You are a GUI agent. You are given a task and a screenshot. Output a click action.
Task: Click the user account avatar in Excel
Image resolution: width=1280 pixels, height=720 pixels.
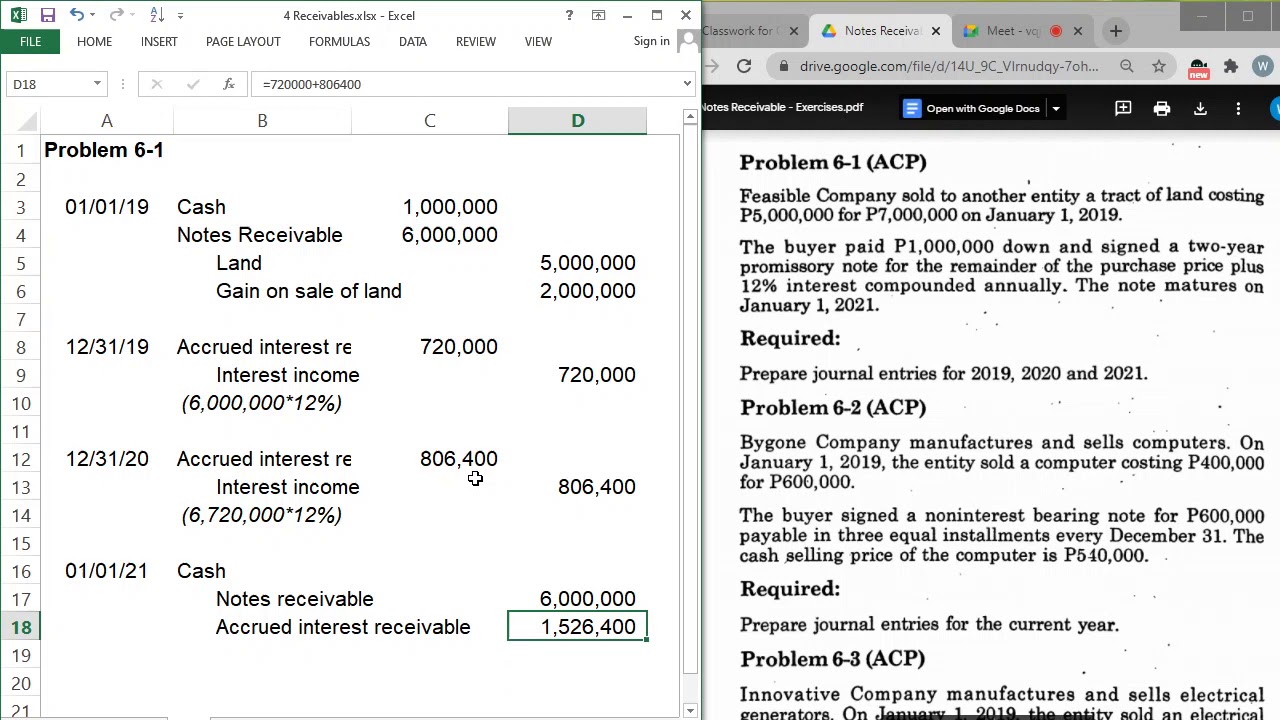tap(688, 42)
